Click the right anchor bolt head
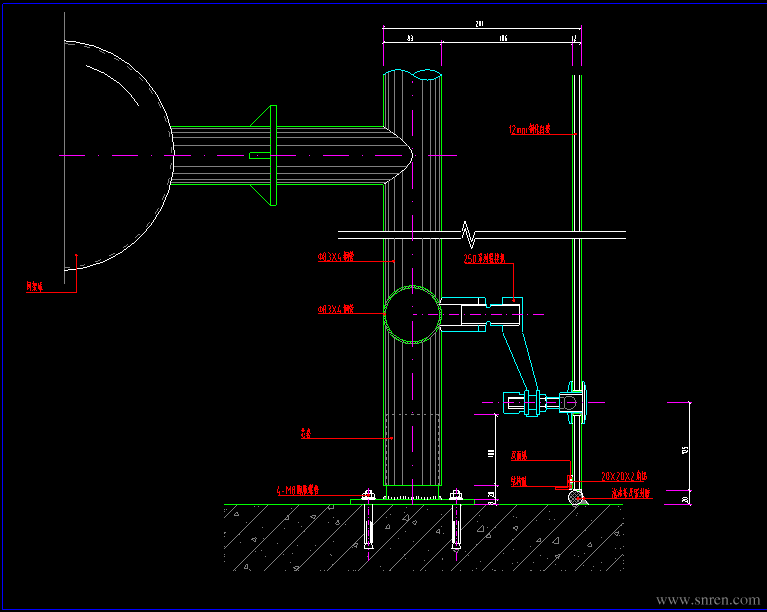 point(456,494)
